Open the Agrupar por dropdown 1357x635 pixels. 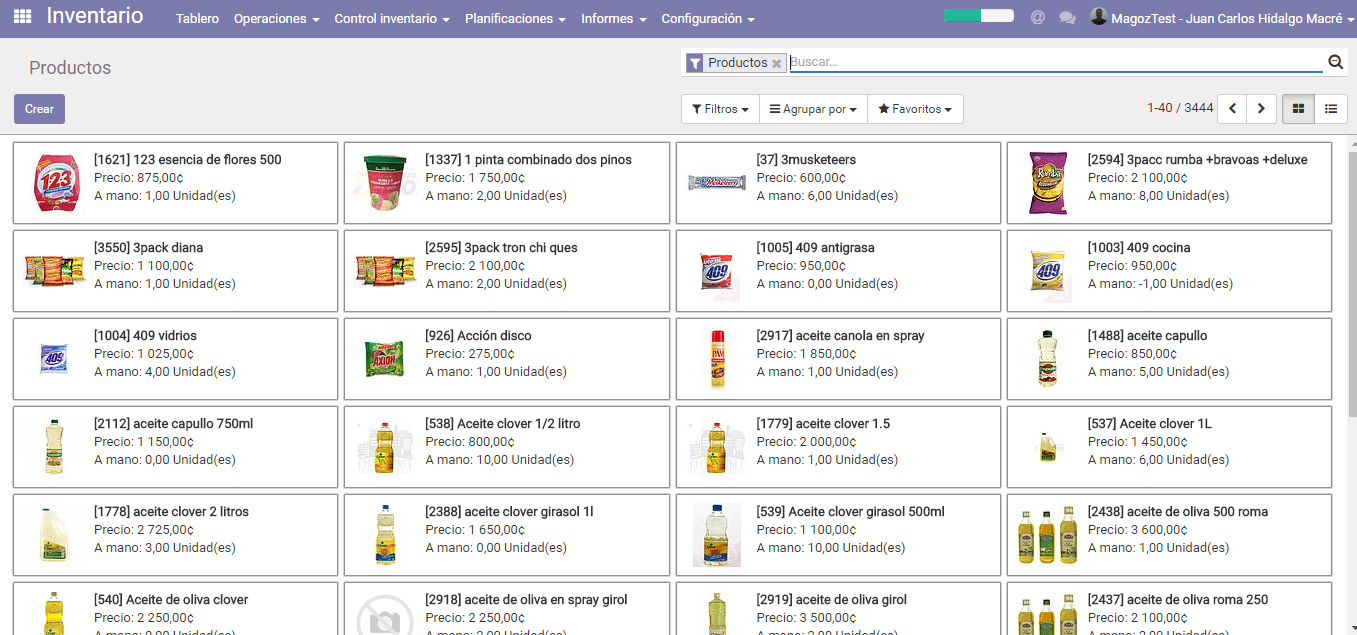click(813, 109)
